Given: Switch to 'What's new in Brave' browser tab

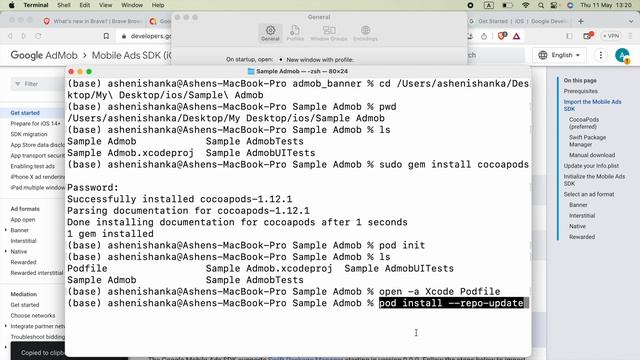Looking at the screenshot, I should (93, 21).
